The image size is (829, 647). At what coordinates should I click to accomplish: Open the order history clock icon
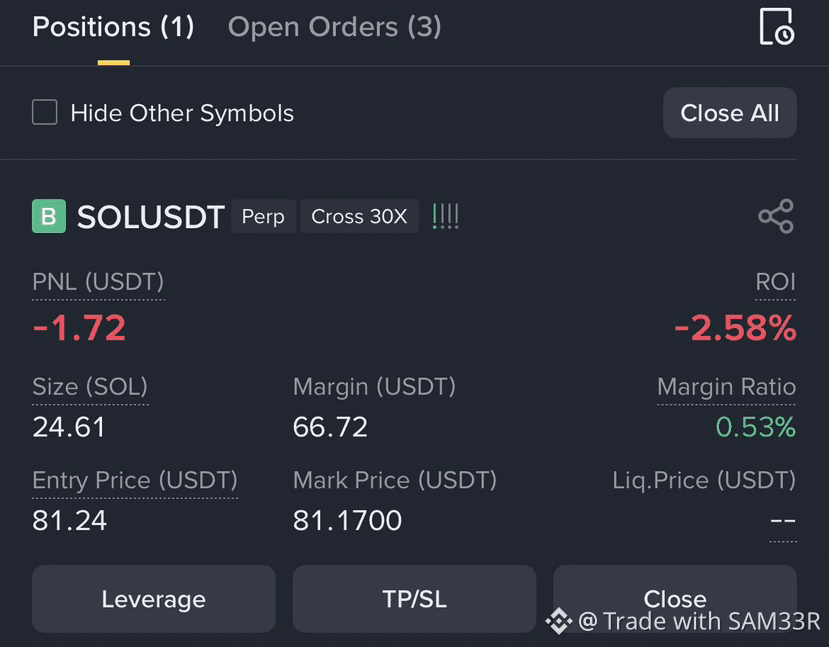click(x=777, y=26)
